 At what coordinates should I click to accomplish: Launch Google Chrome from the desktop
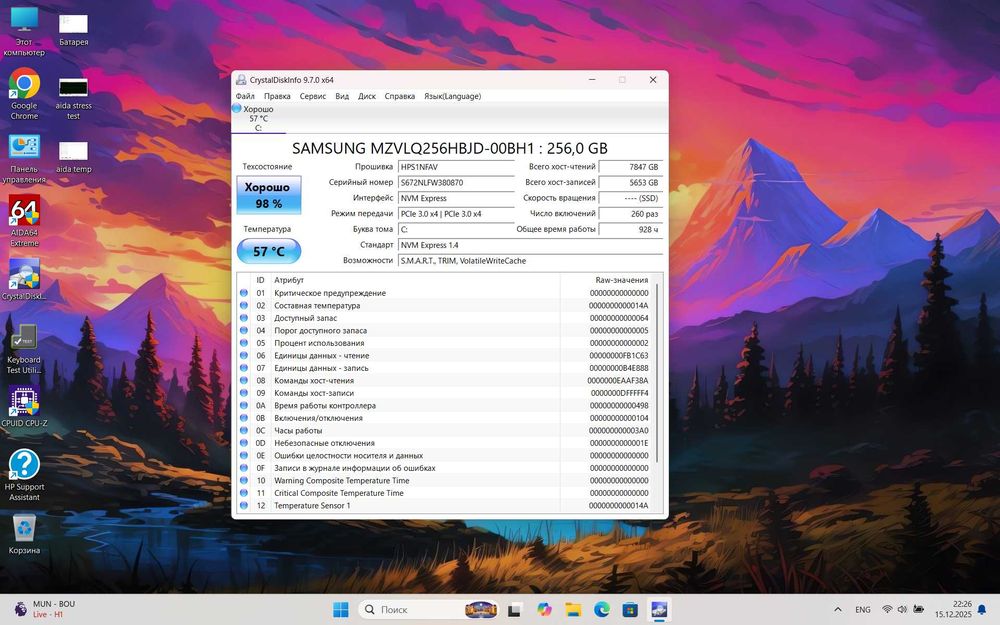click(x=24, y=94)
